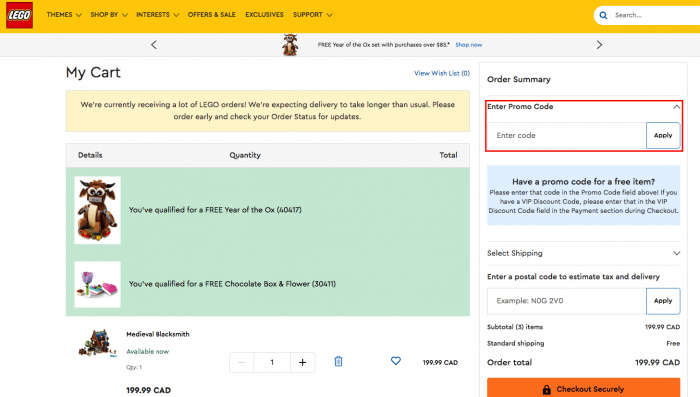
Task: Open View Wish List link
Action: [x=442, y=73]
